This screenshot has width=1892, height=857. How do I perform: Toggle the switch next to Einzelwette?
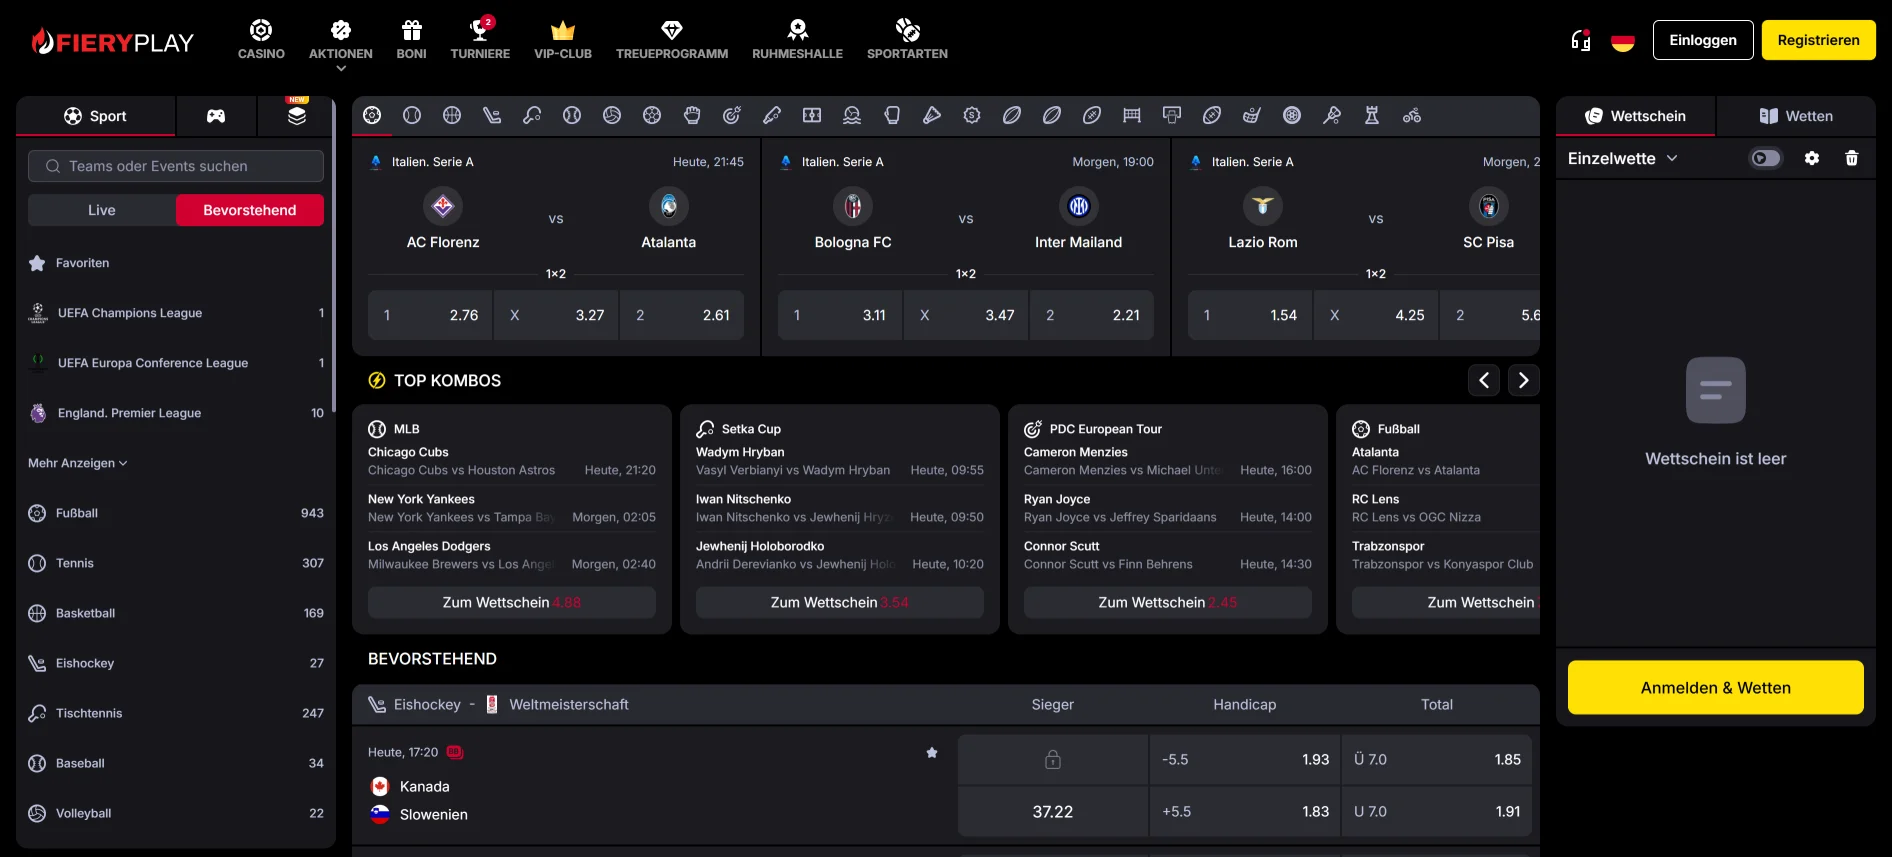[1765, 158]
